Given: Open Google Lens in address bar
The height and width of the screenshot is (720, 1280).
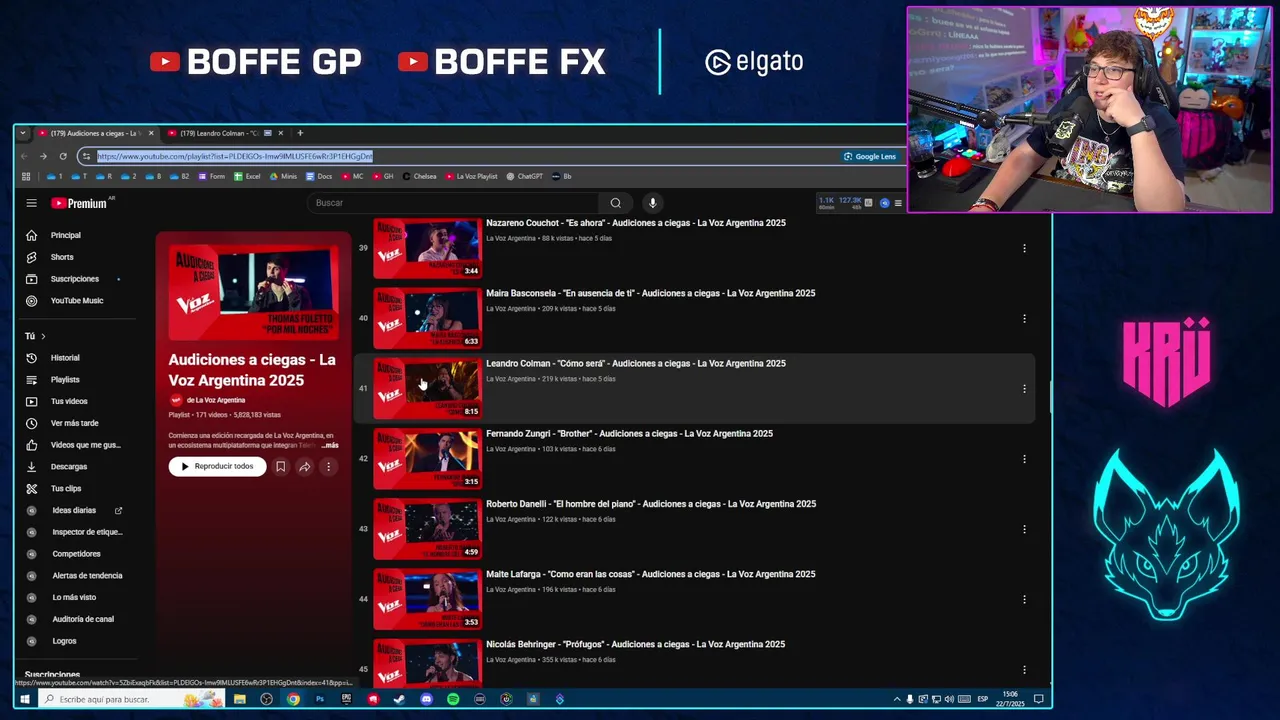Looking at the screenshot, I should point(869,156).
